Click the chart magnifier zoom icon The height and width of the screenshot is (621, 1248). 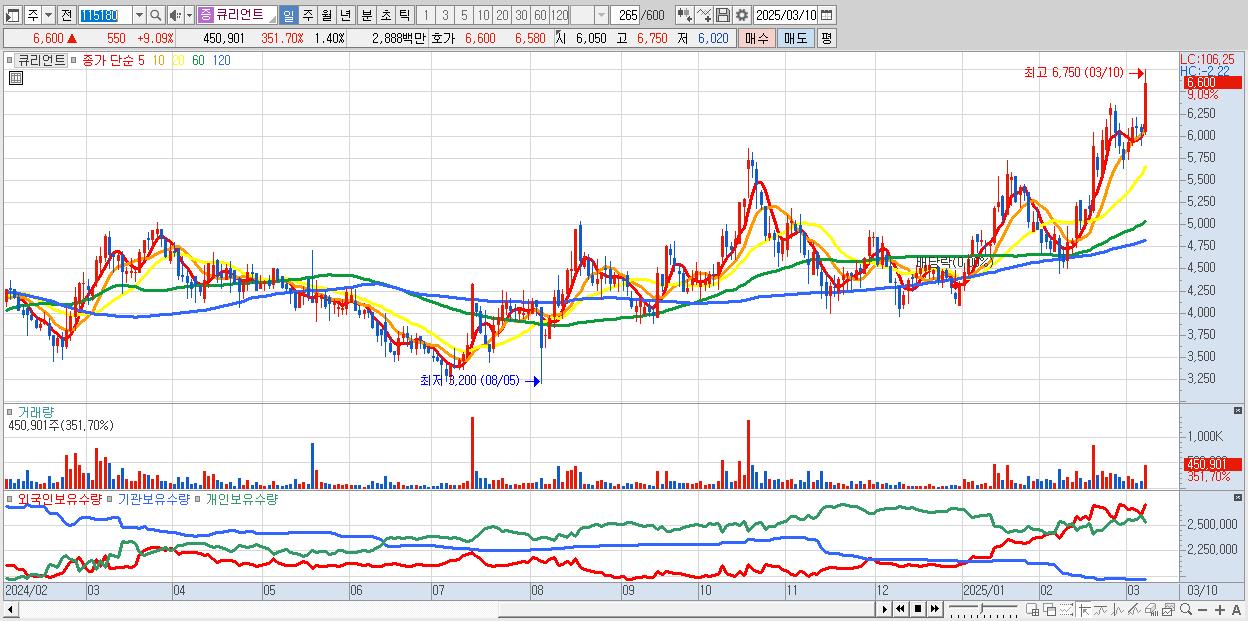point(1185,609)
